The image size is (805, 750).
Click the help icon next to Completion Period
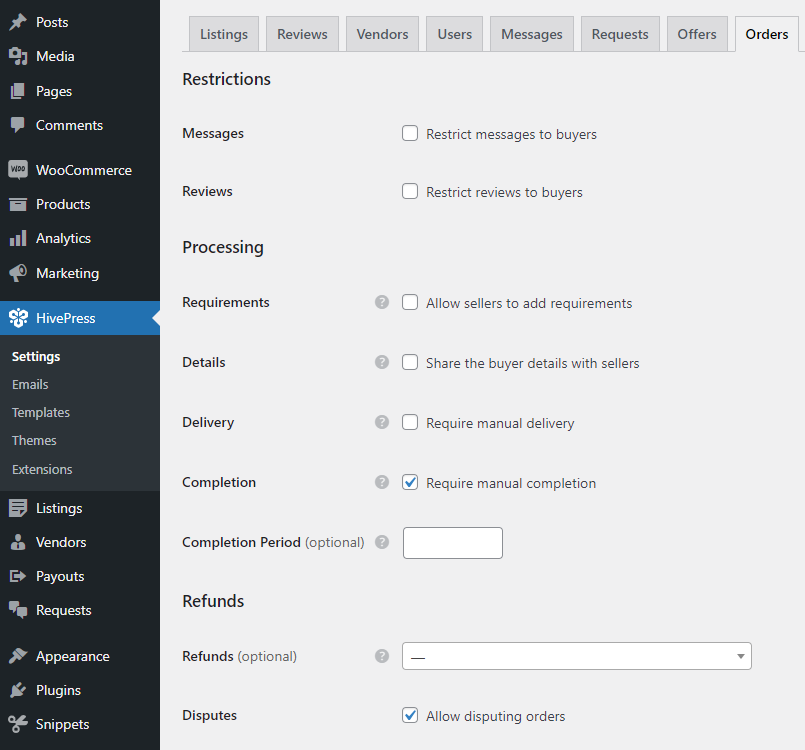pos(381,542)
